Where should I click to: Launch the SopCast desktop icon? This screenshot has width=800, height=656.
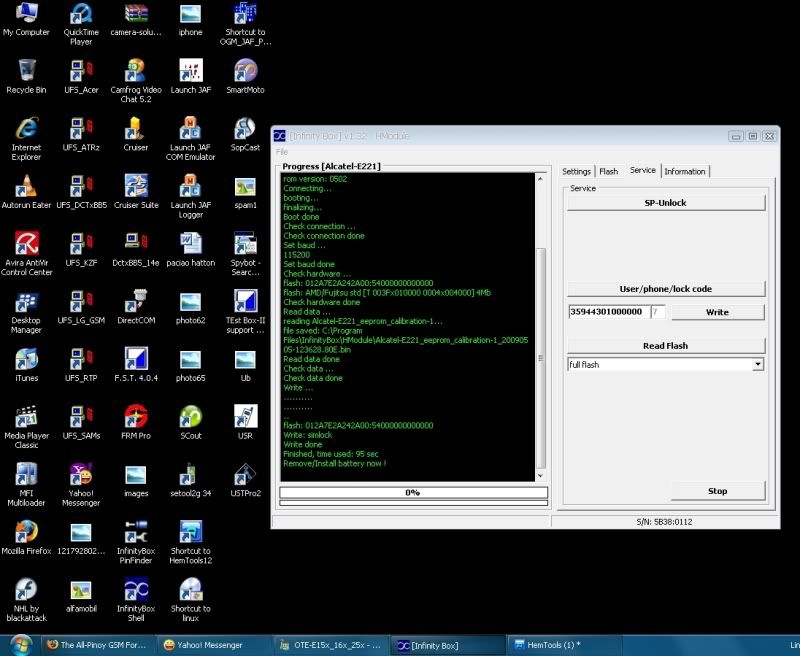[x=244, y=129]
